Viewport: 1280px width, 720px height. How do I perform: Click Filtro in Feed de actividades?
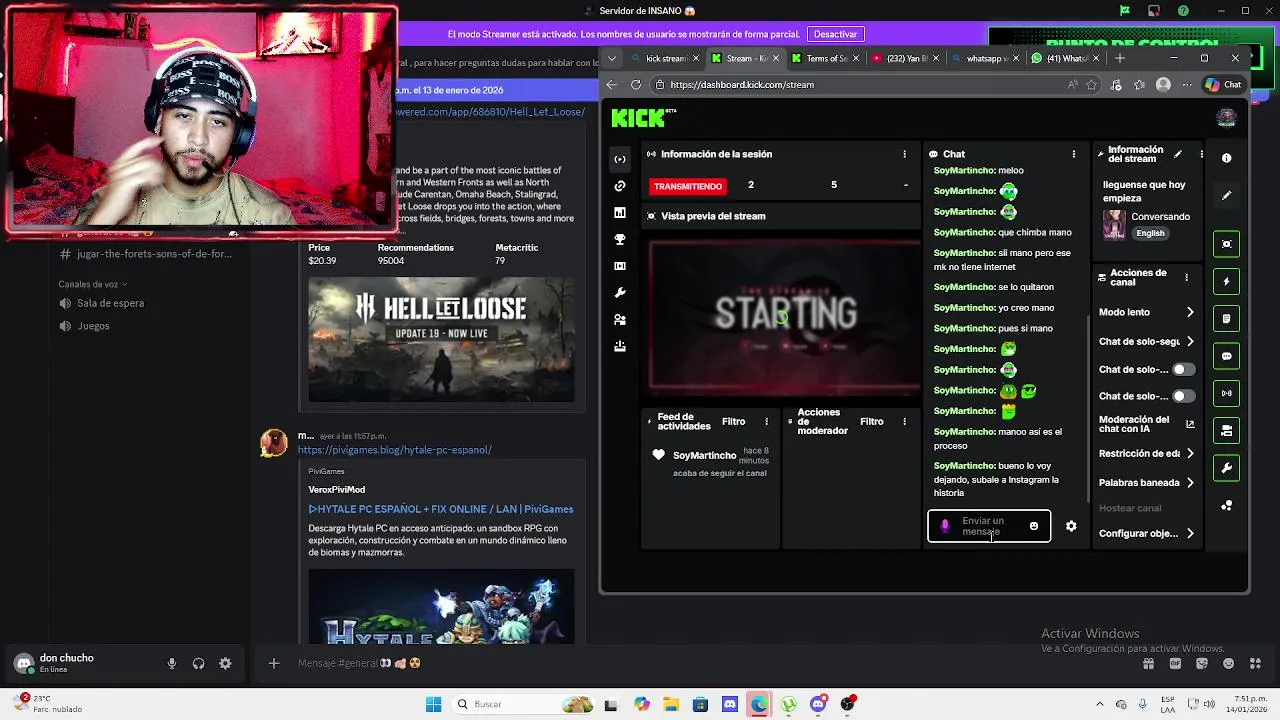coord(733,421)
